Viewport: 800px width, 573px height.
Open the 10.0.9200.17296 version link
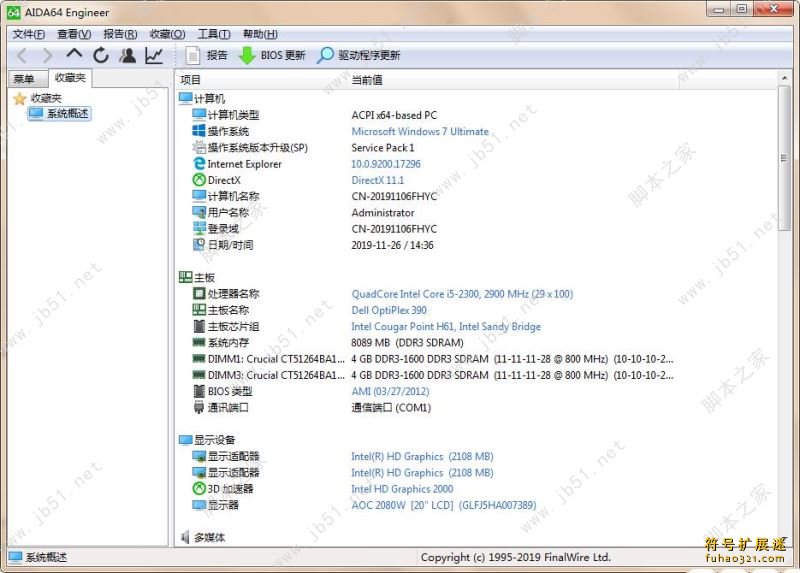pos(386,164)
